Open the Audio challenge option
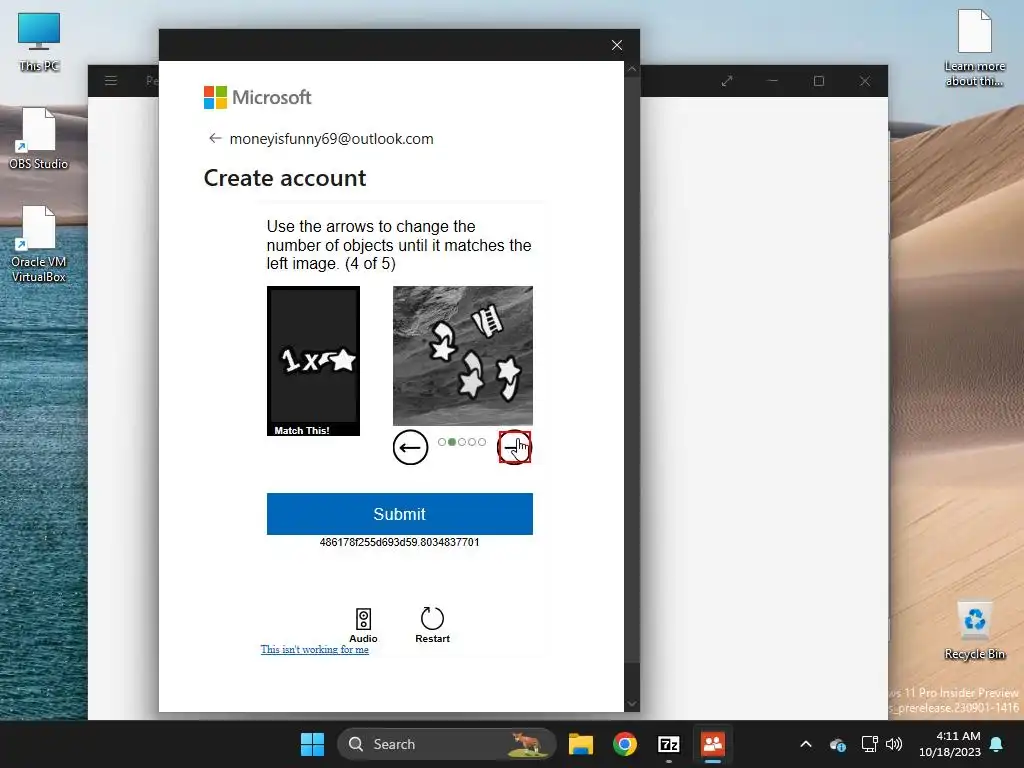The height and width of the screenshot is (768, 1024). [363, 626]
